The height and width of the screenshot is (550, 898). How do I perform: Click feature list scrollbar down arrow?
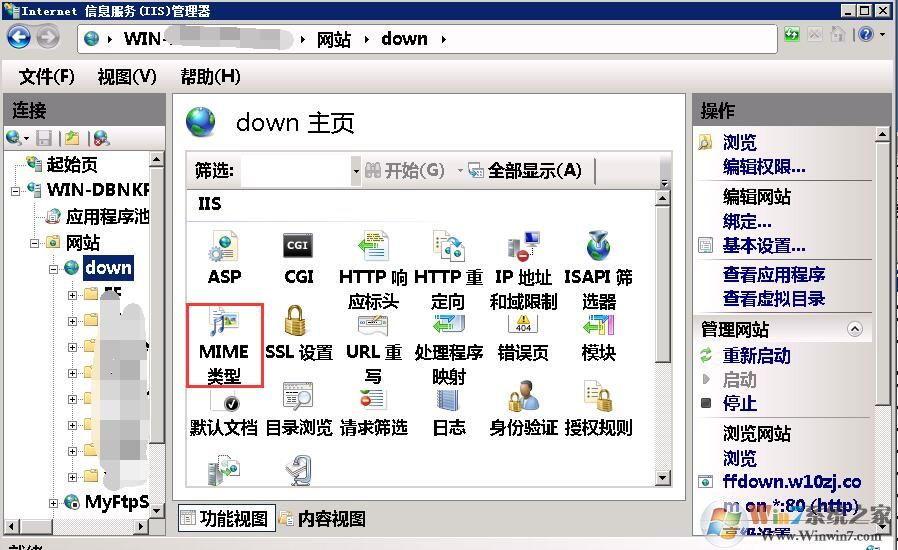(662, 478)
